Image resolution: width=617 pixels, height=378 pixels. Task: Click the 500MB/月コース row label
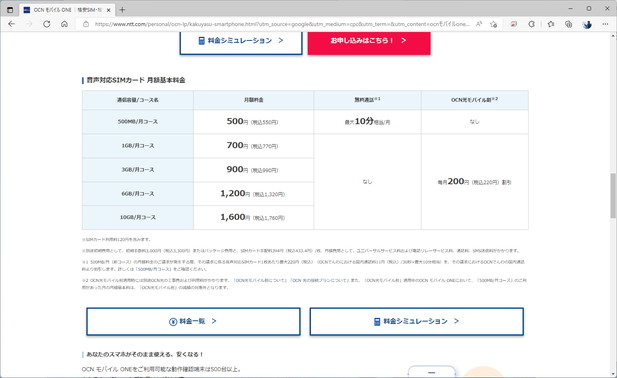[x=138, y=122]
